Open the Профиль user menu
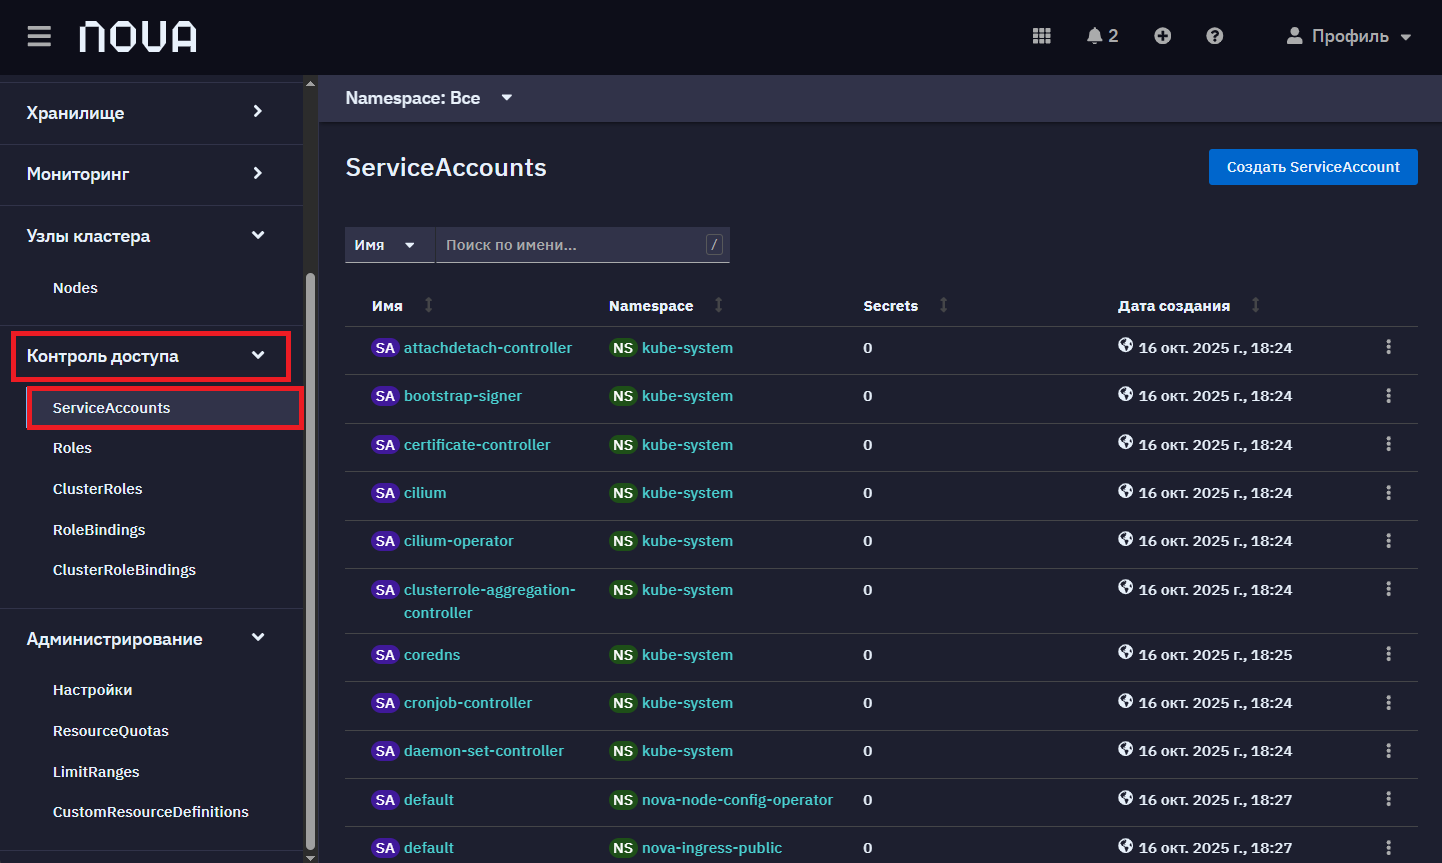 [1349, 36]
